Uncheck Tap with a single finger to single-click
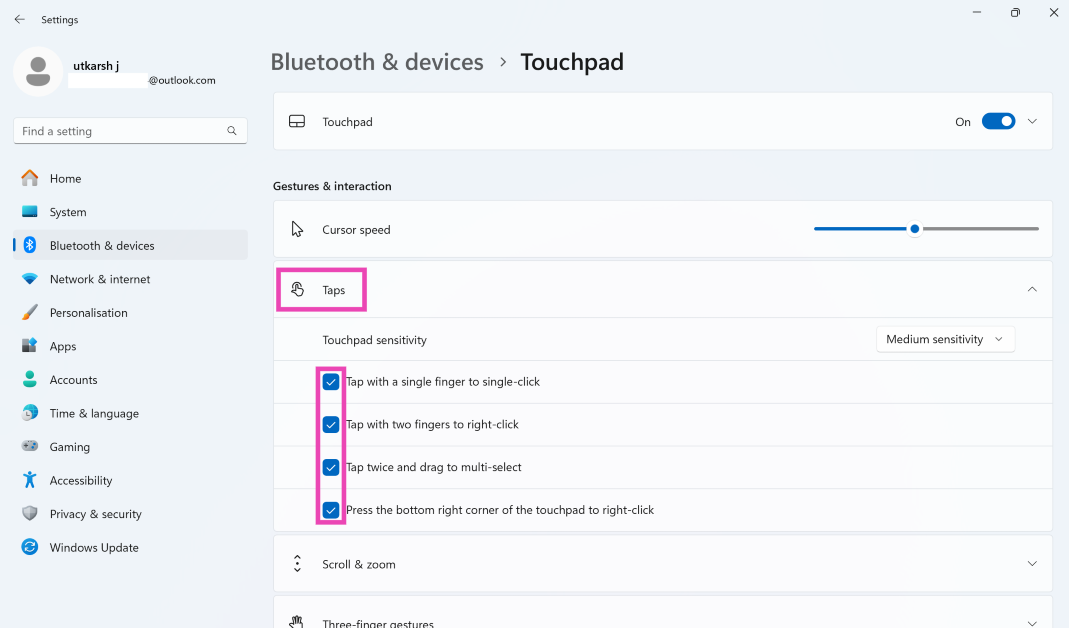Screen dimensions: 1069x628 (x=331, y=382)
